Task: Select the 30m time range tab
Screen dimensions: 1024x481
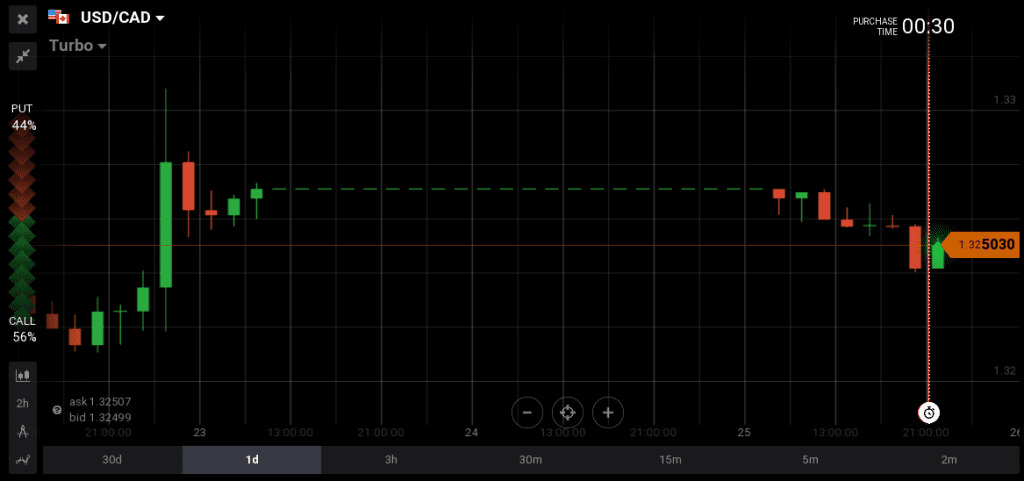Action: pos(530,459)
